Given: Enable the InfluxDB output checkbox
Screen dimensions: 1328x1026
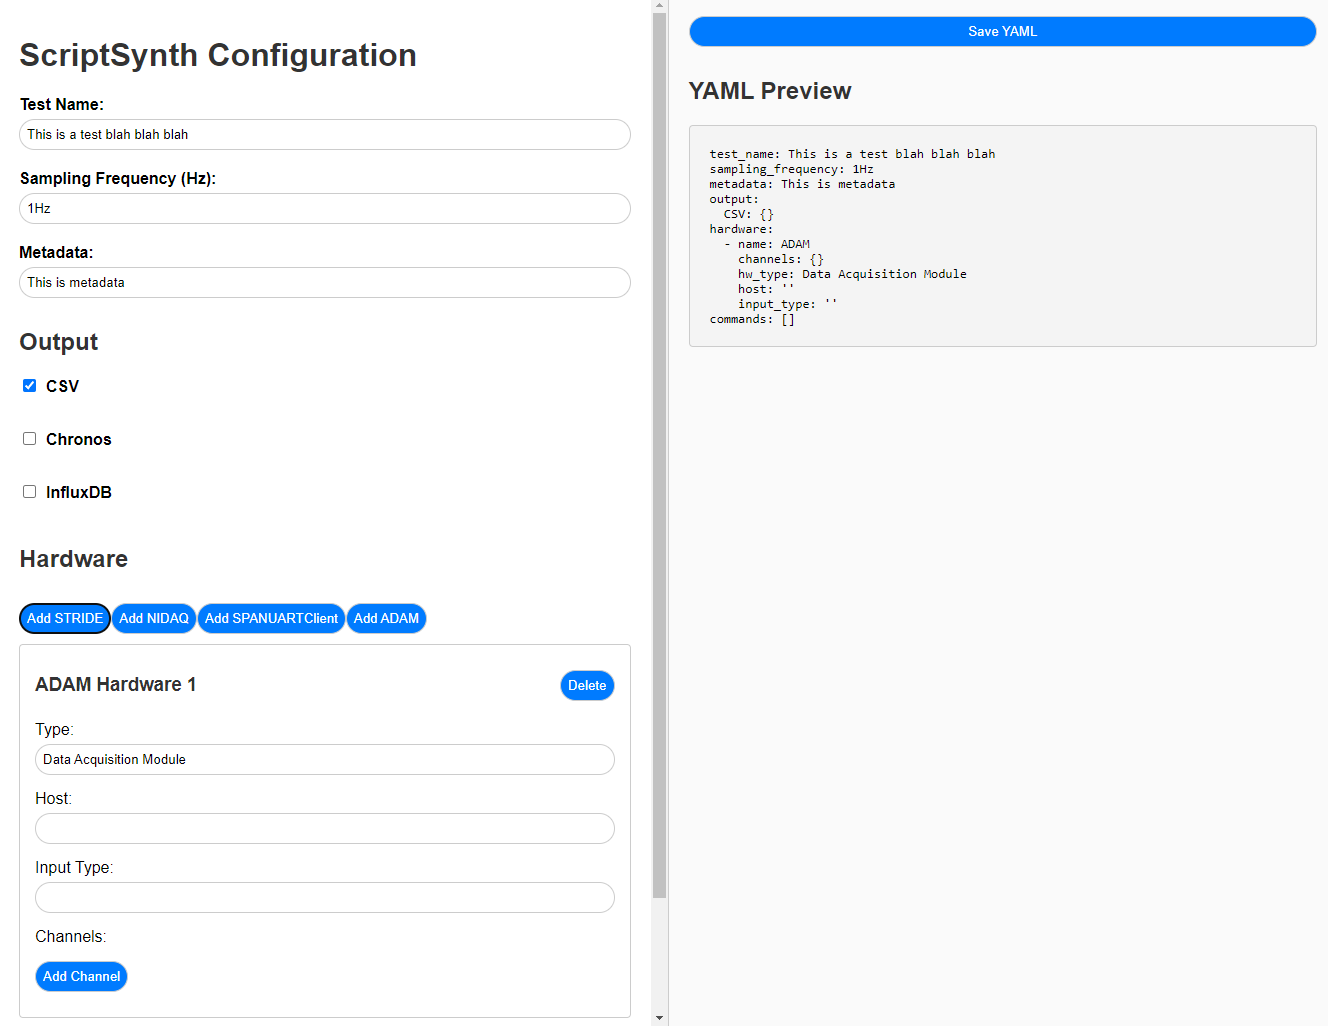Looking at the screenshot, I should point(30,492).
